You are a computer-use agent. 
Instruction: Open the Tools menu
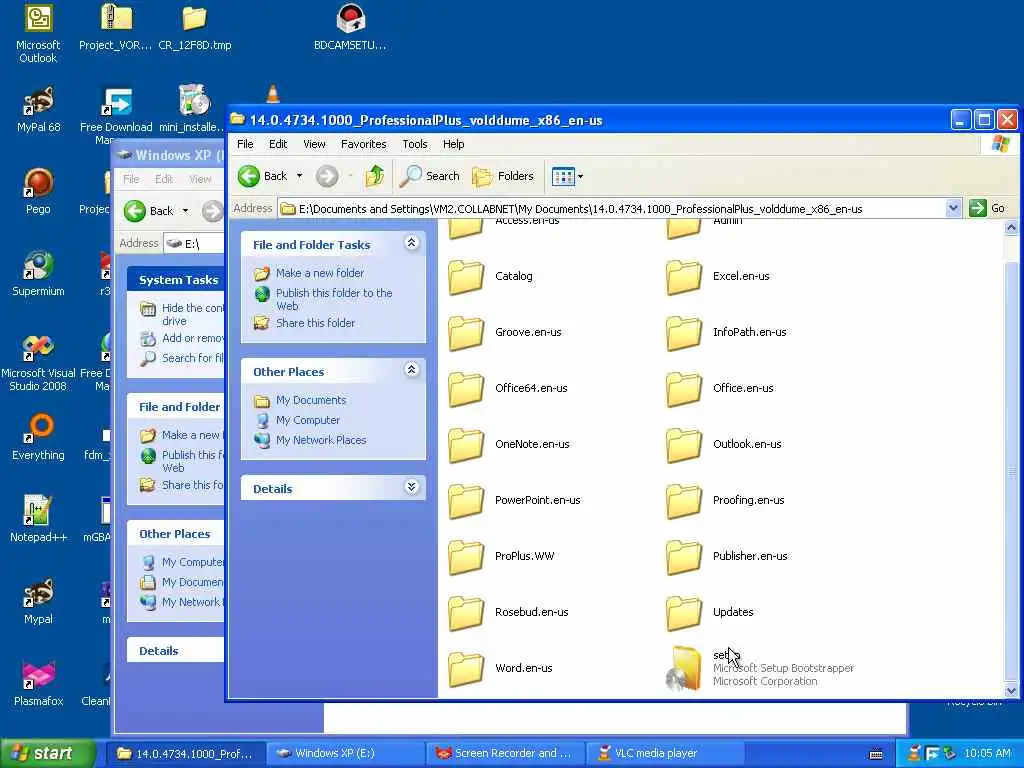tap(415, 144)
